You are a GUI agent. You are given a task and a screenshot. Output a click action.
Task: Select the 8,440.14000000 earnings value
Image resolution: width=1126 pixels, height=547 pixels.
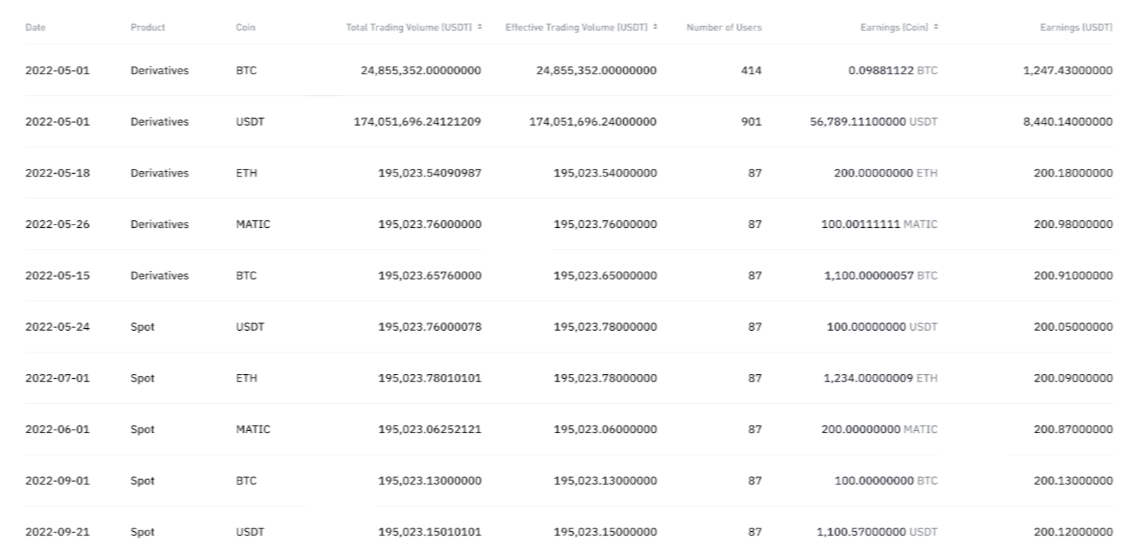click(1067, 122)
